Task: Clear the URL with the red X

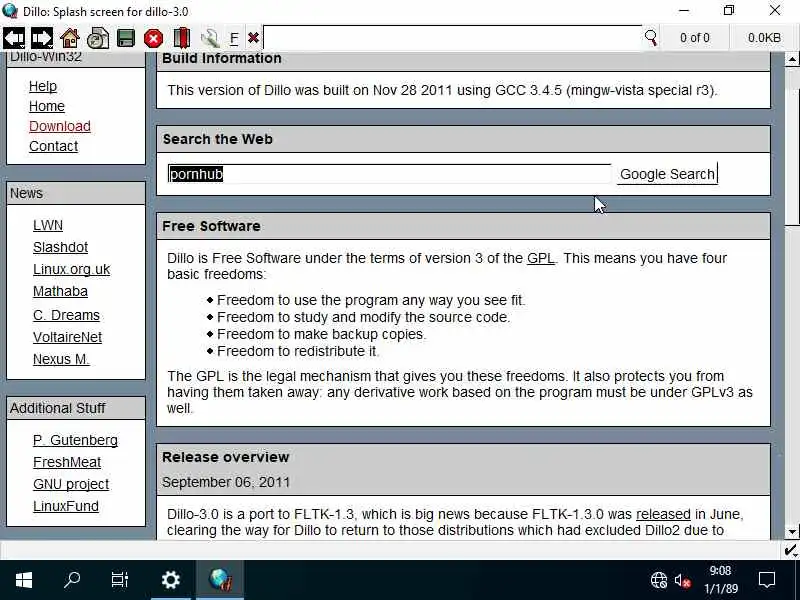Action: [253, 38]
